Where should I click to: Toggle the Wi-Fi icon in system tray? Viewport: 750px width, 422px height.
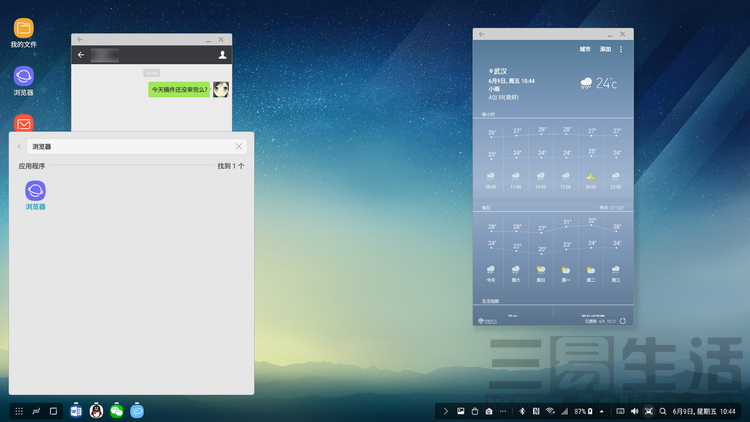550,411
